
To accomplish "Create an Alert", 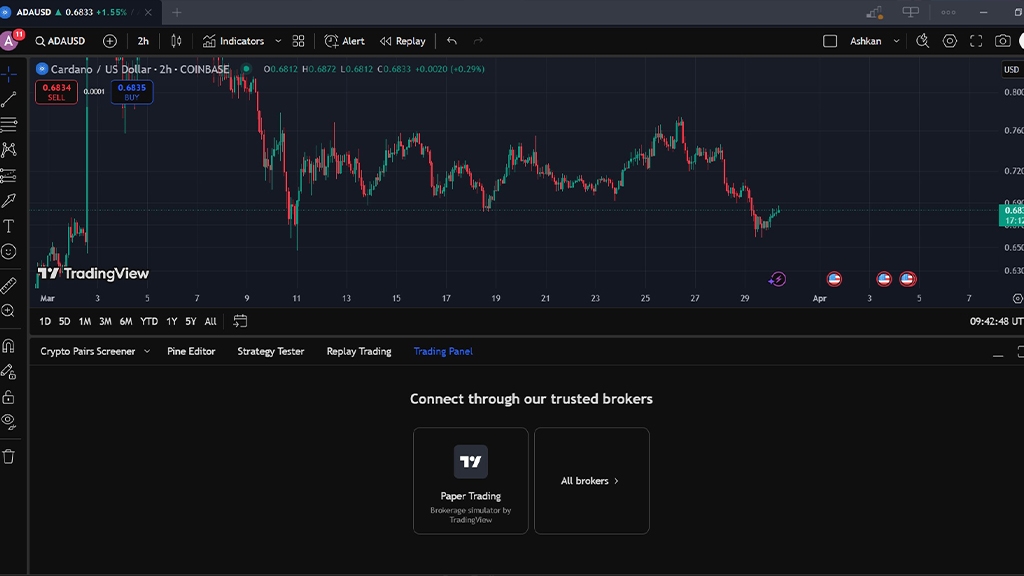I will pos(344,41).
